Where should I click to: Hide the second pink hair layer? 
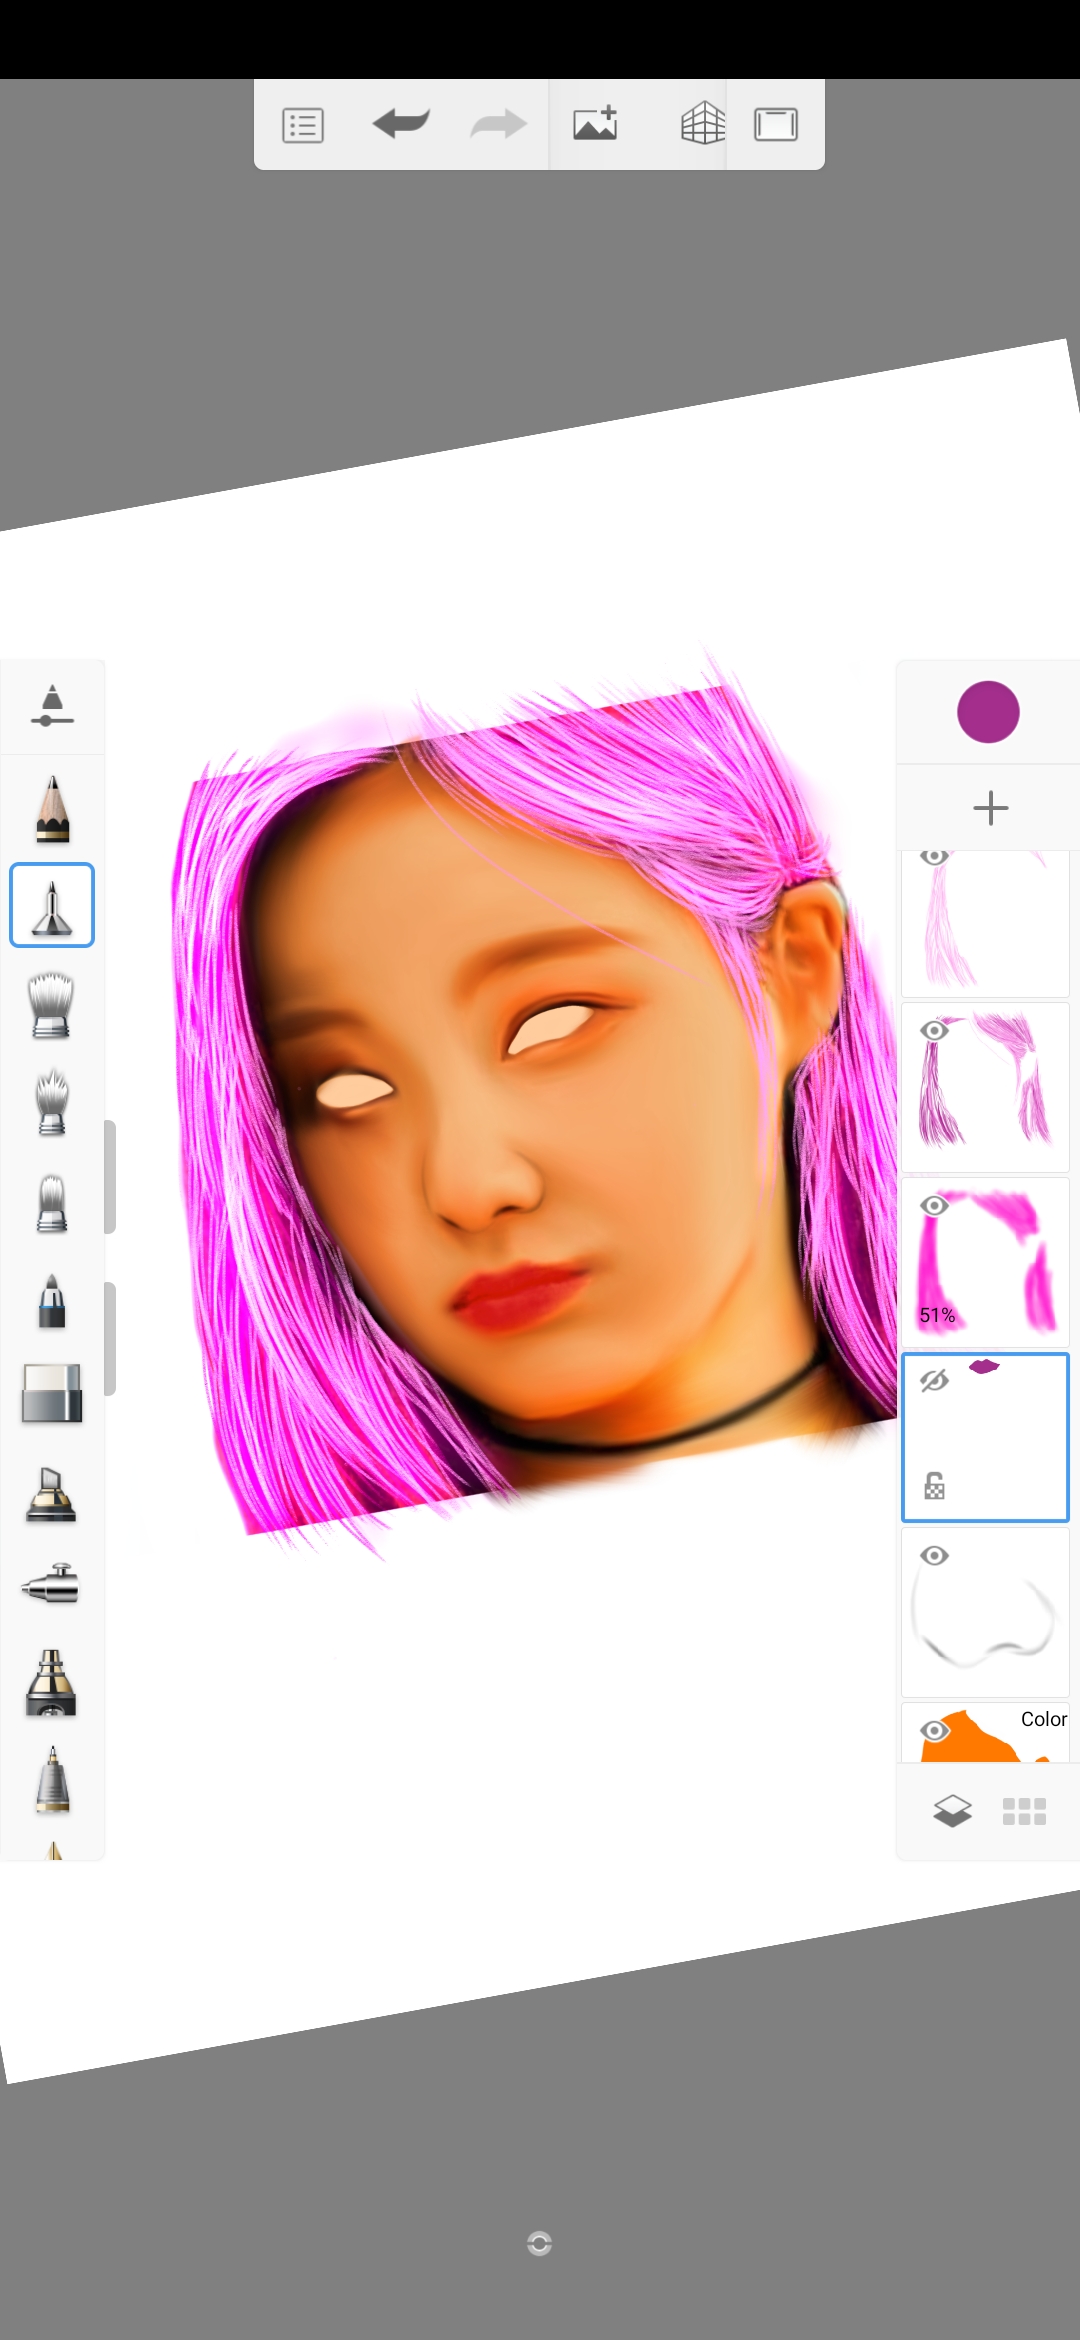(934, 1030)
